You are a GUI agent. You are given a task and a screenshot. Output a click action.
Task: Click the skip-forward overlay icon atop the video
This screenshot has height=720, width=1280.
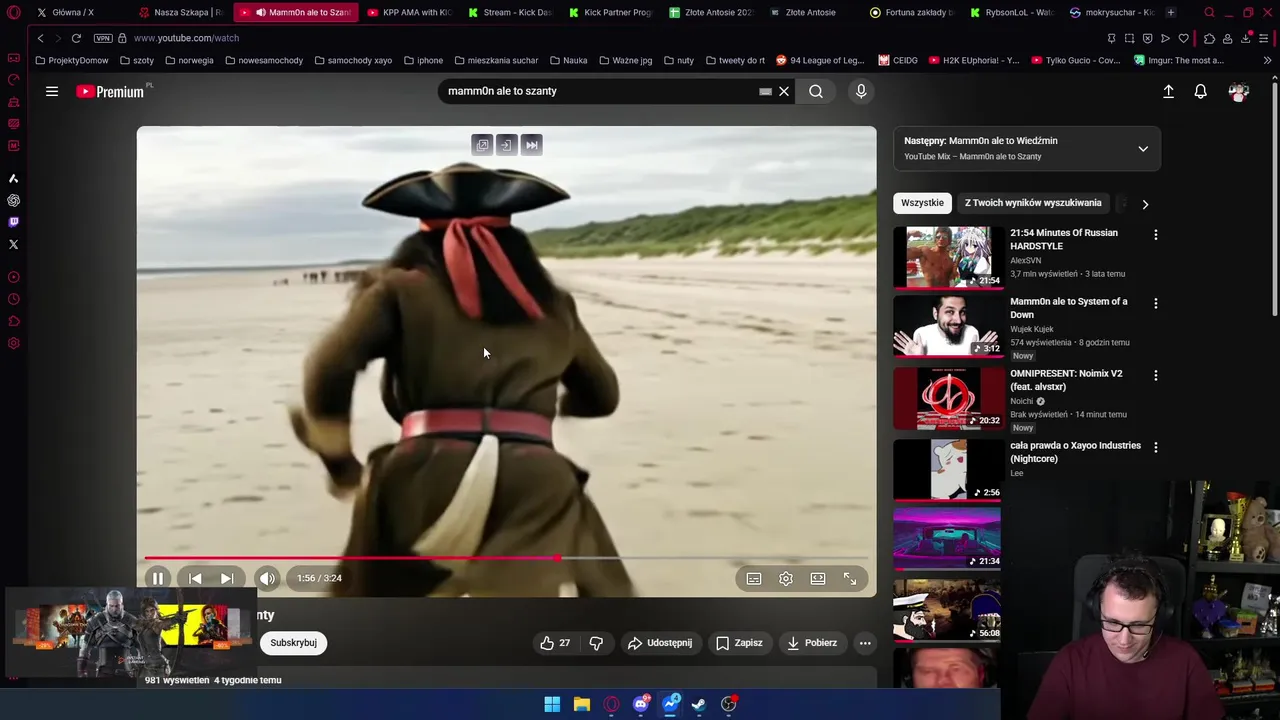532,145
